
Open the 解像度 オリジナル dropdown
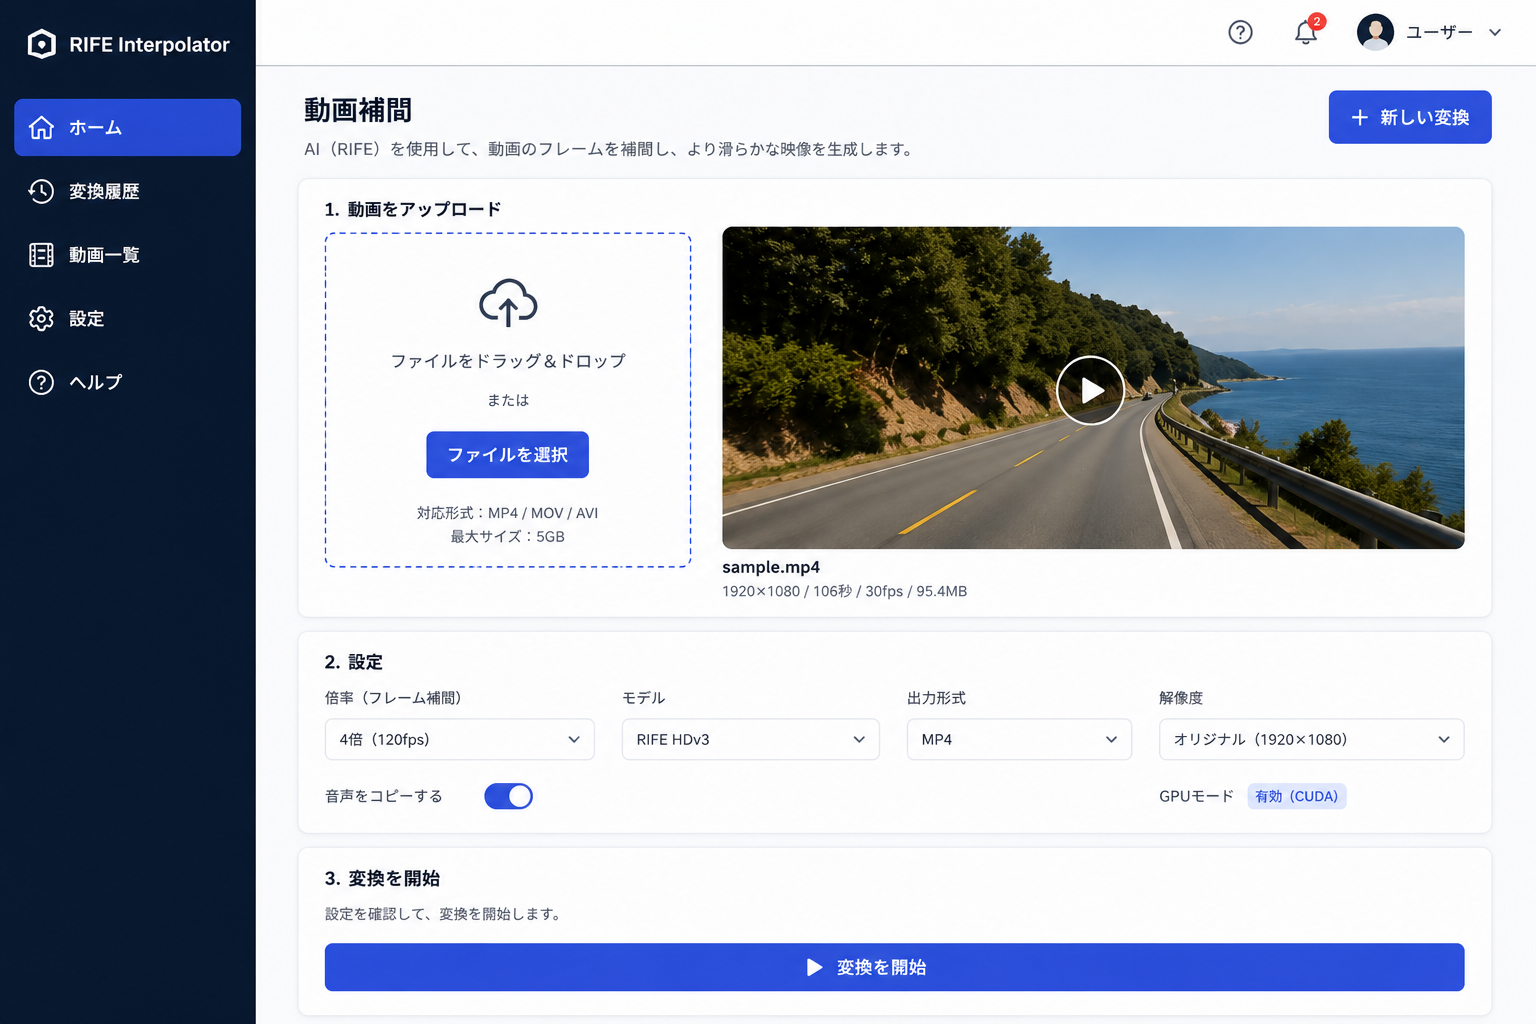tap(1311, 739)
